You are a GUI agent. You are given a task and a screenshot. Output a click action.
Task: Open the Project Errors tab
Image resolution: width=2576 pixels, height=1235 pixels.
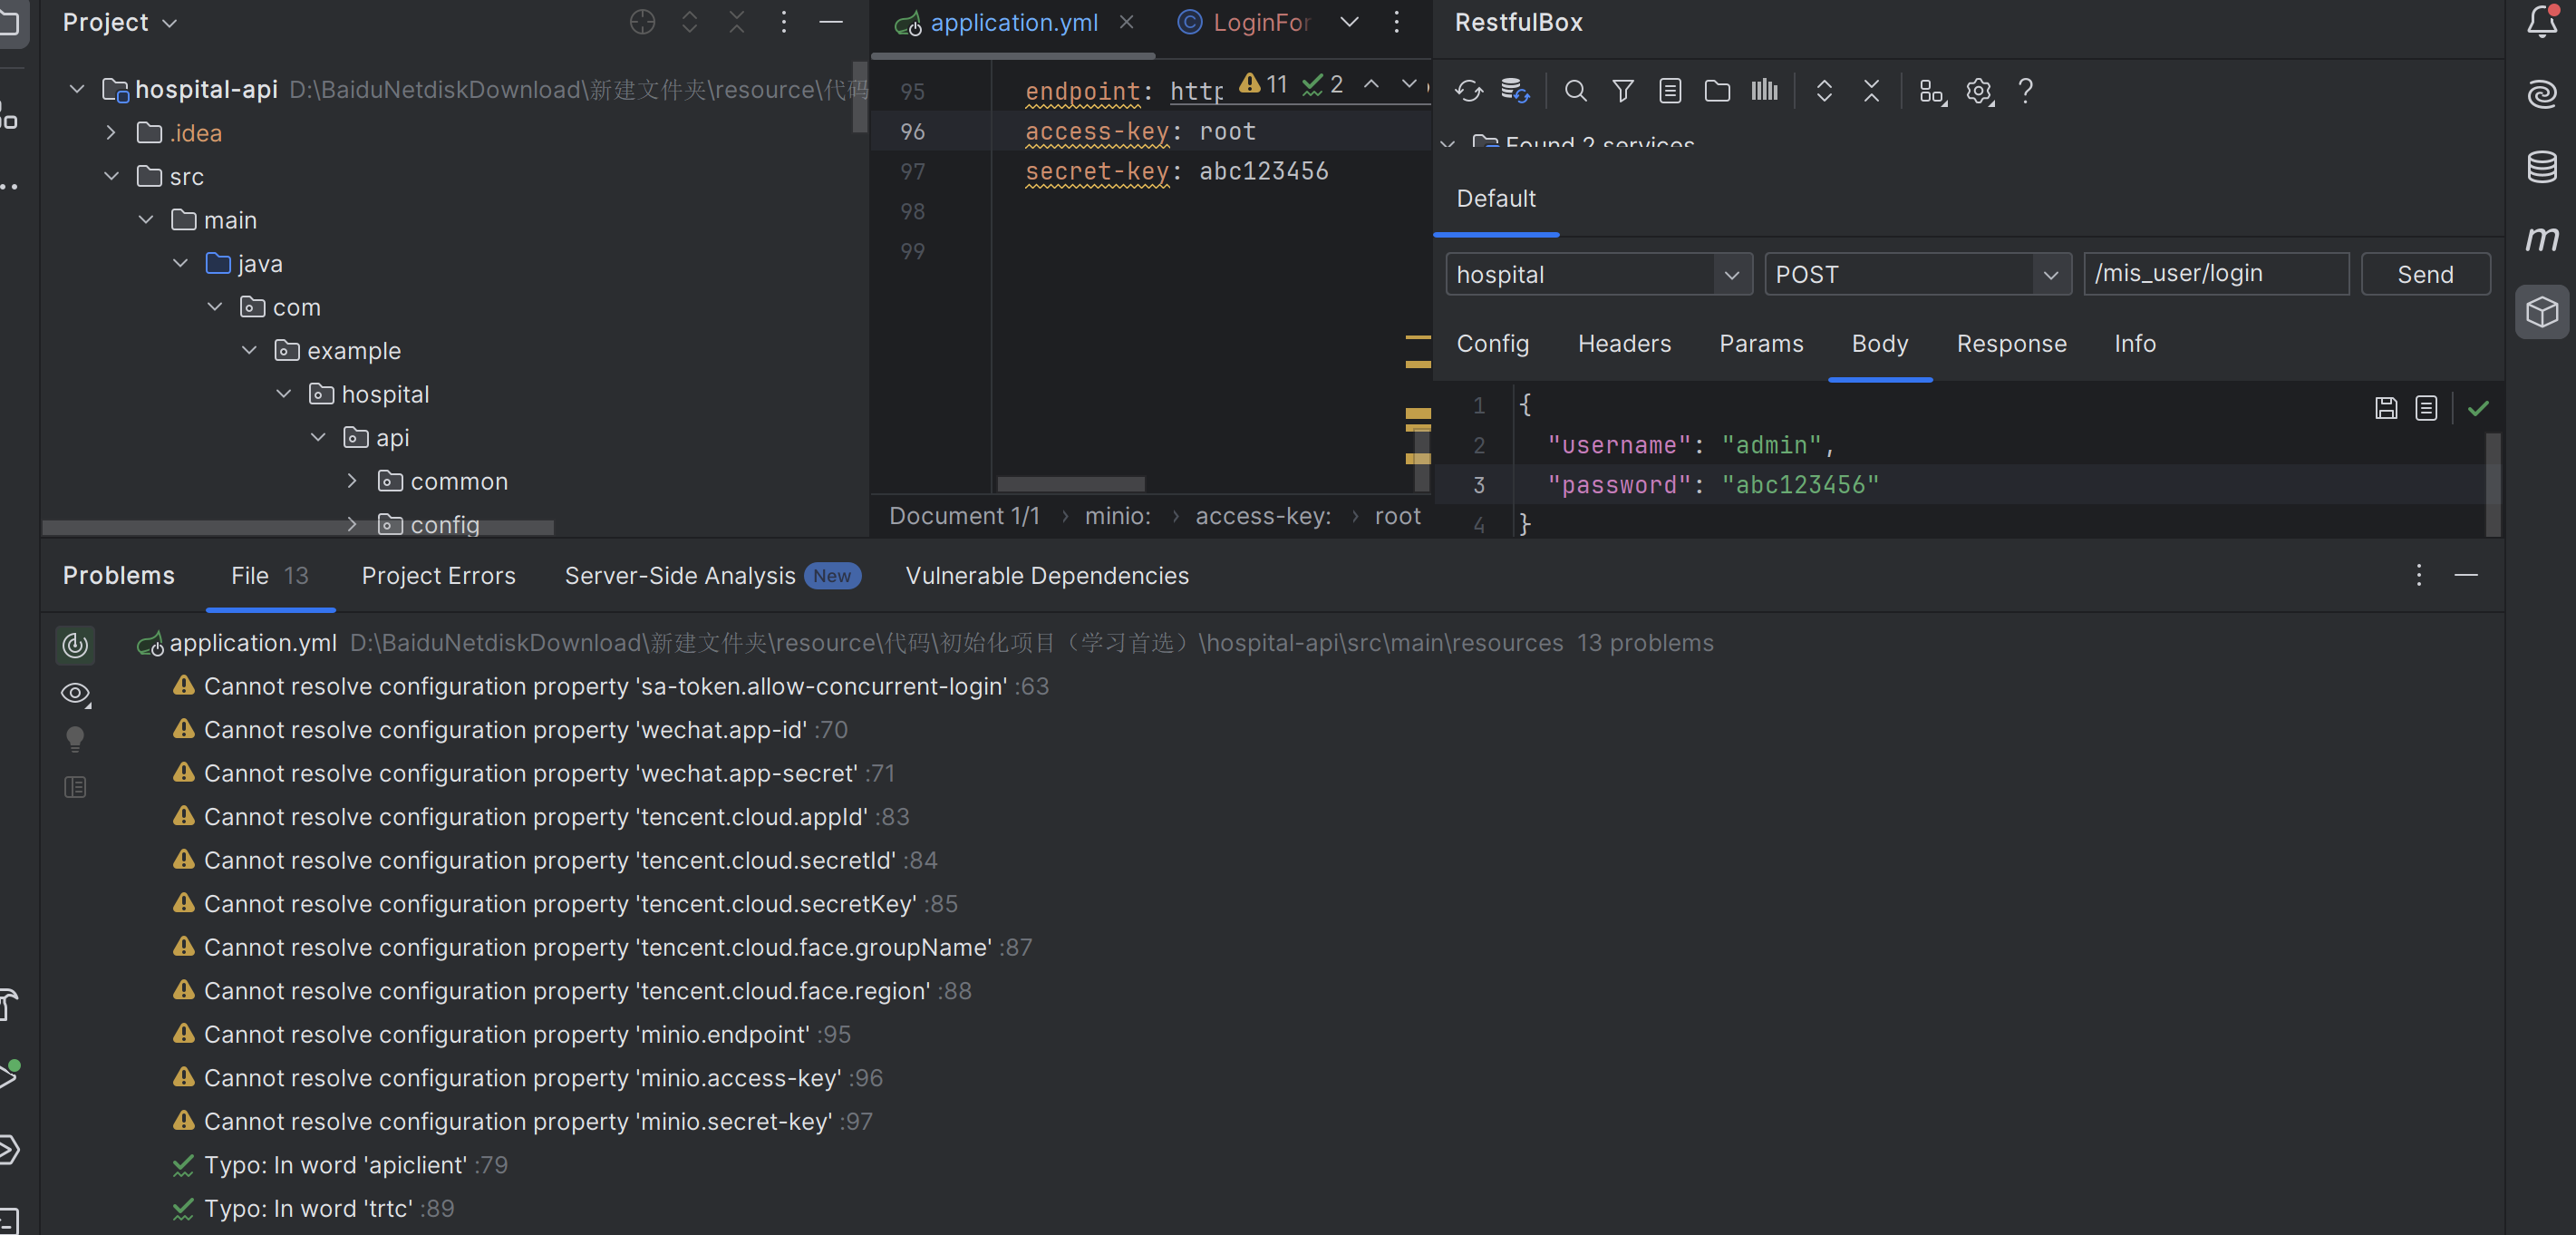click(x=438, y=575)
